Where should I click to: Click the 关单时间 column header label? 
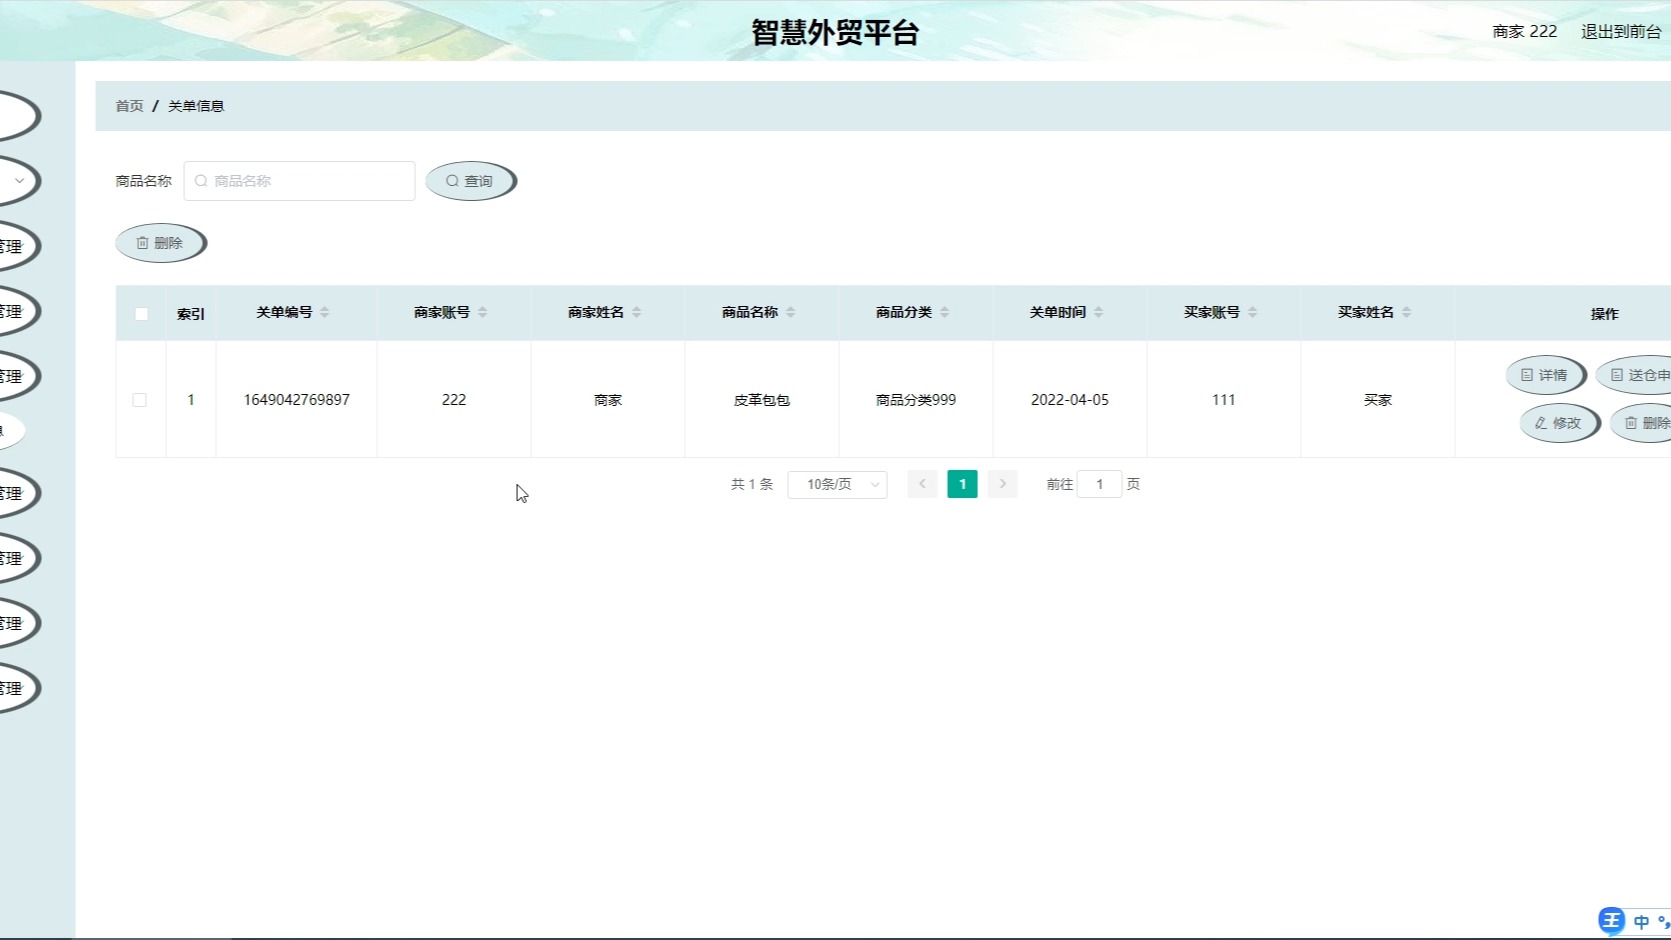click(1058, 312)
